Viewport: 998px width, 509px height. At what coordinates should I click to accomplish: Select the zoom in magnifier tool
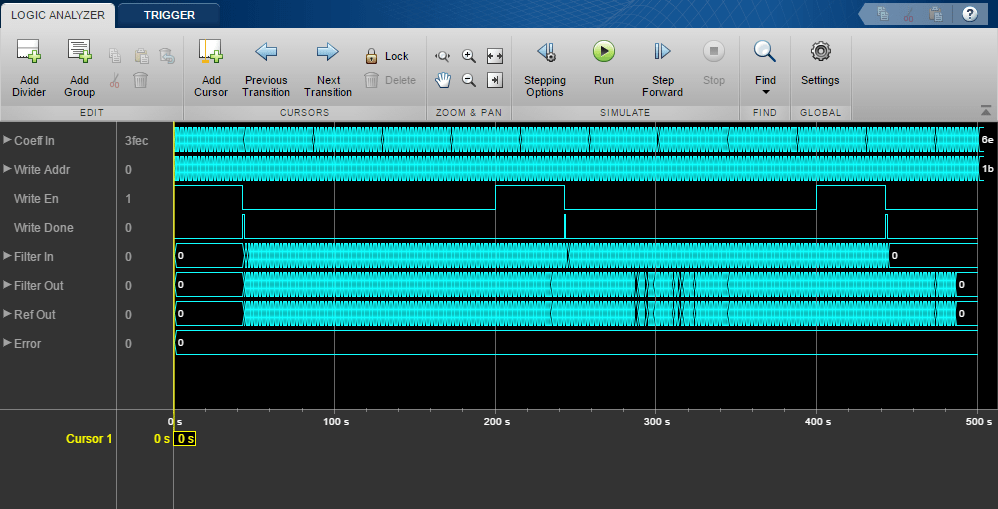[x=469, y=57]
